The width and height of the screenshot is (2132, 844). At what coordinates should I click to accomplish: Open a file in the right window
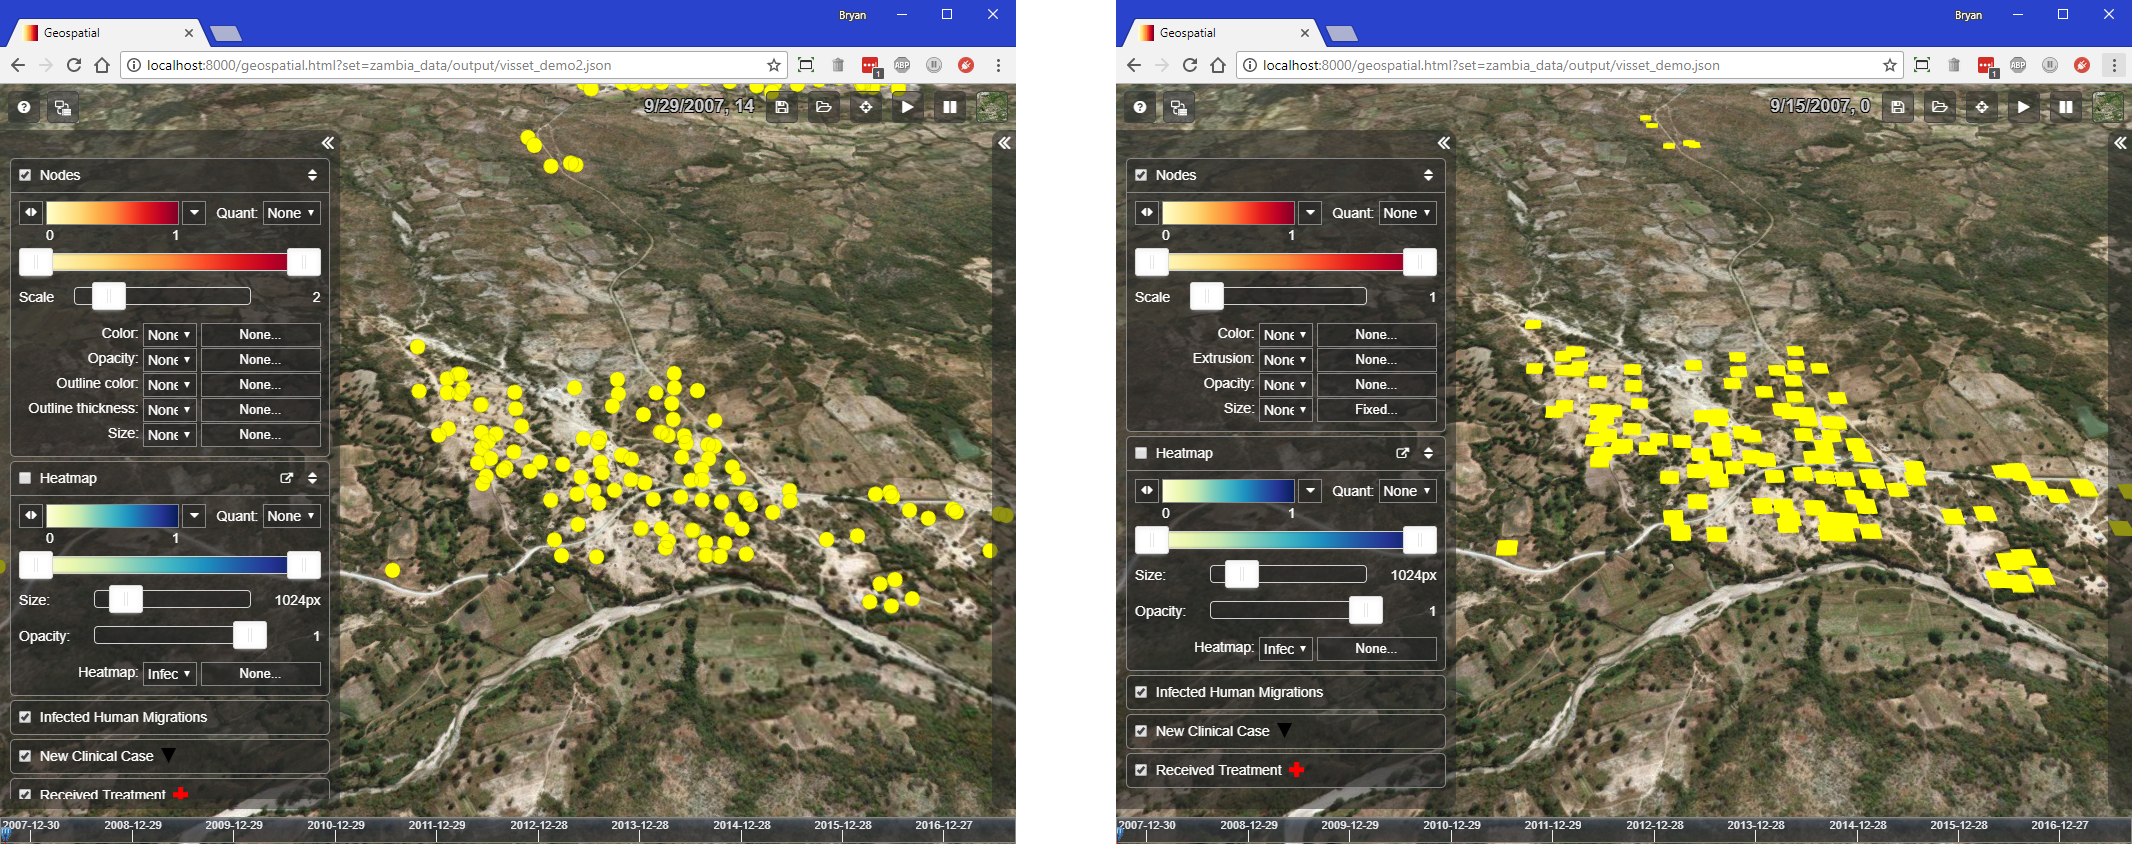click(1940, 107)
